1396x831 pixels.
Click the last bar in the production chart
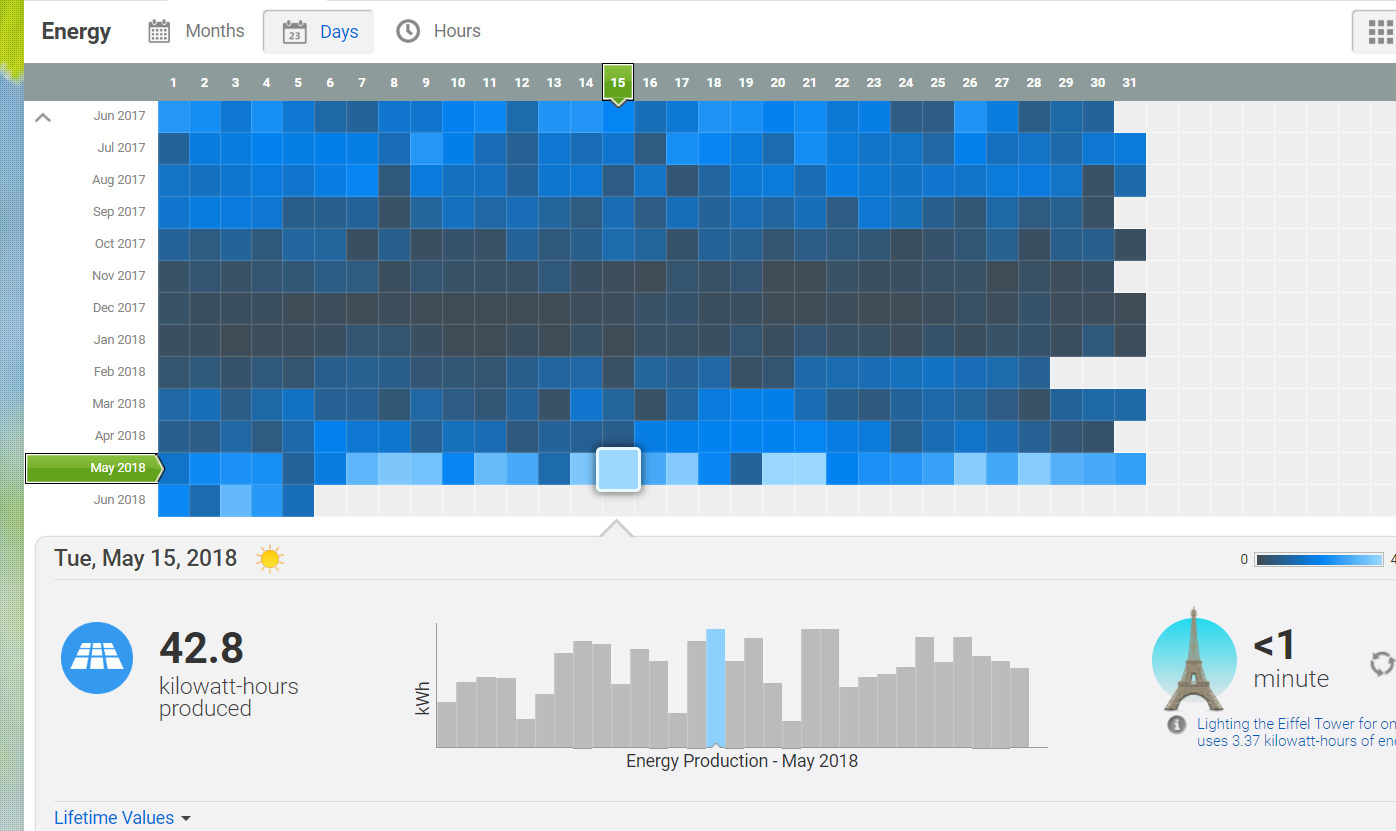pyautogui.click(x=1019, y=708)
